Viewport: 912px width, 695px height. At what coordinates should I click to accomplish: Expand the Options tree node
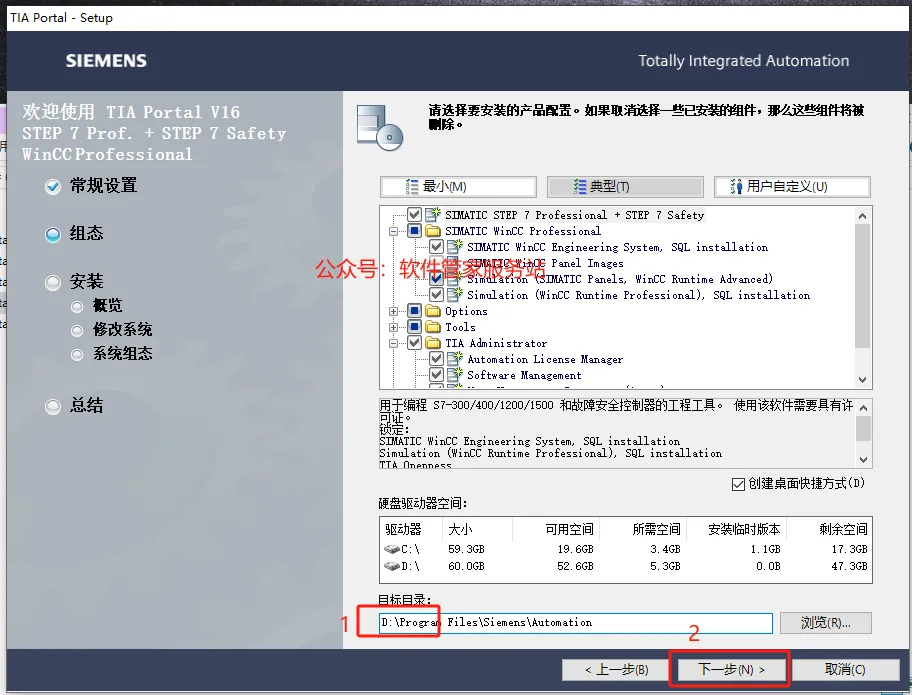tap(394, 311)
